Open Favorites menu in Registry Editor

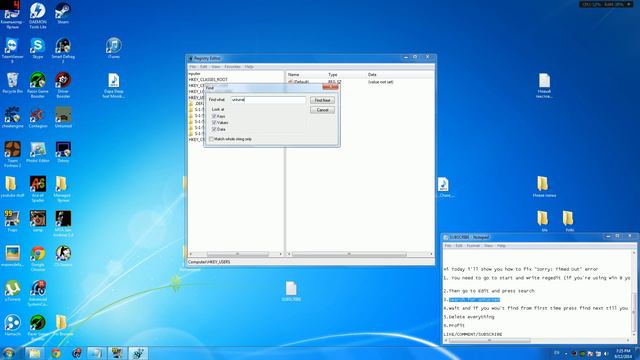[x=232, y=67]
